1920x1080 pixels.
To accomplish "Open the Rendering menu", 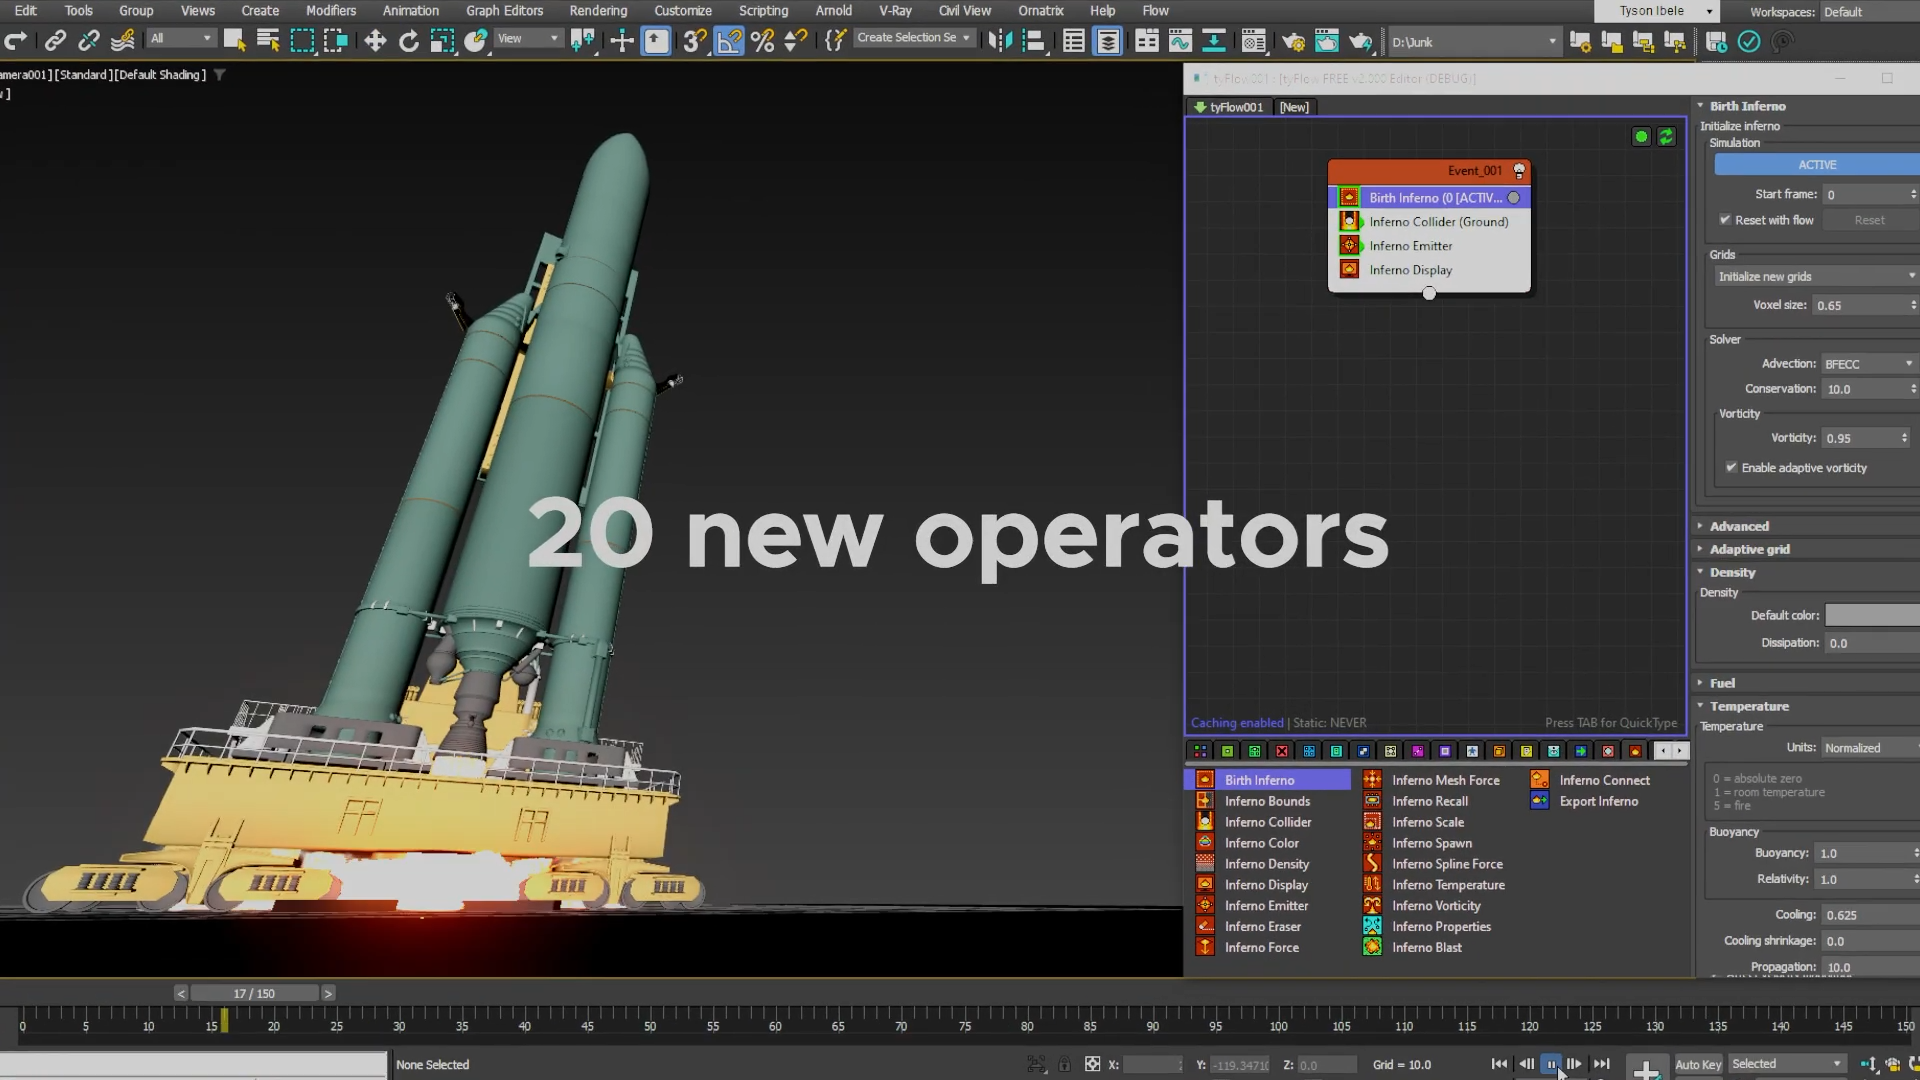I will (x=598, y=11).
